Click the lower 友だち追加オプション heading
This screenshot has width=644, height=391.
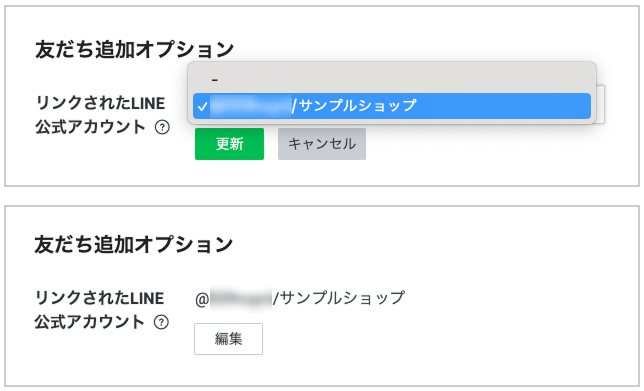[133, 245]
